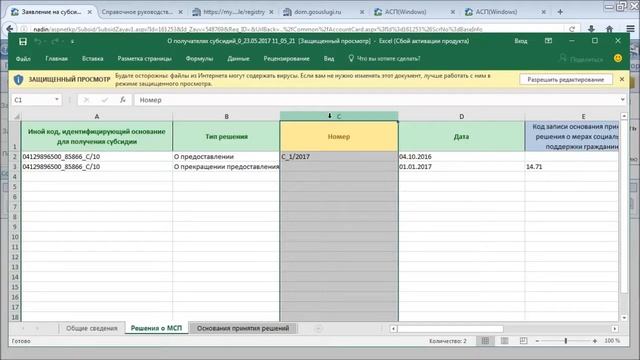
Task: Click the zoom slider handle
Action: pyautogui.click(x=566, y=341)
